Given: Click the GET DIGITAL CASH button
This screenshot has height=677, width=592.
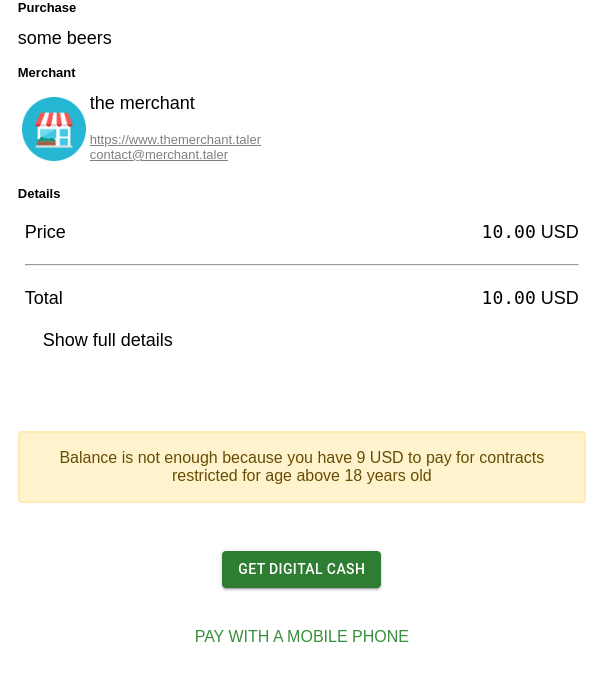Looking at the screenshot, I should click(301, 569).
